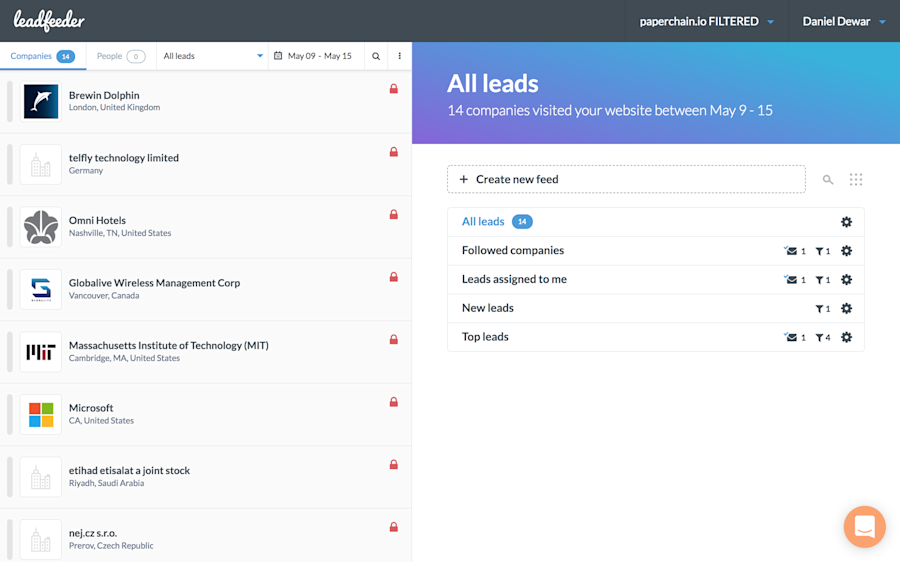The height and width of the screenshot is (562, 900).
Task: Click the placeholder building logo for telfly
Action: (41, 164)
